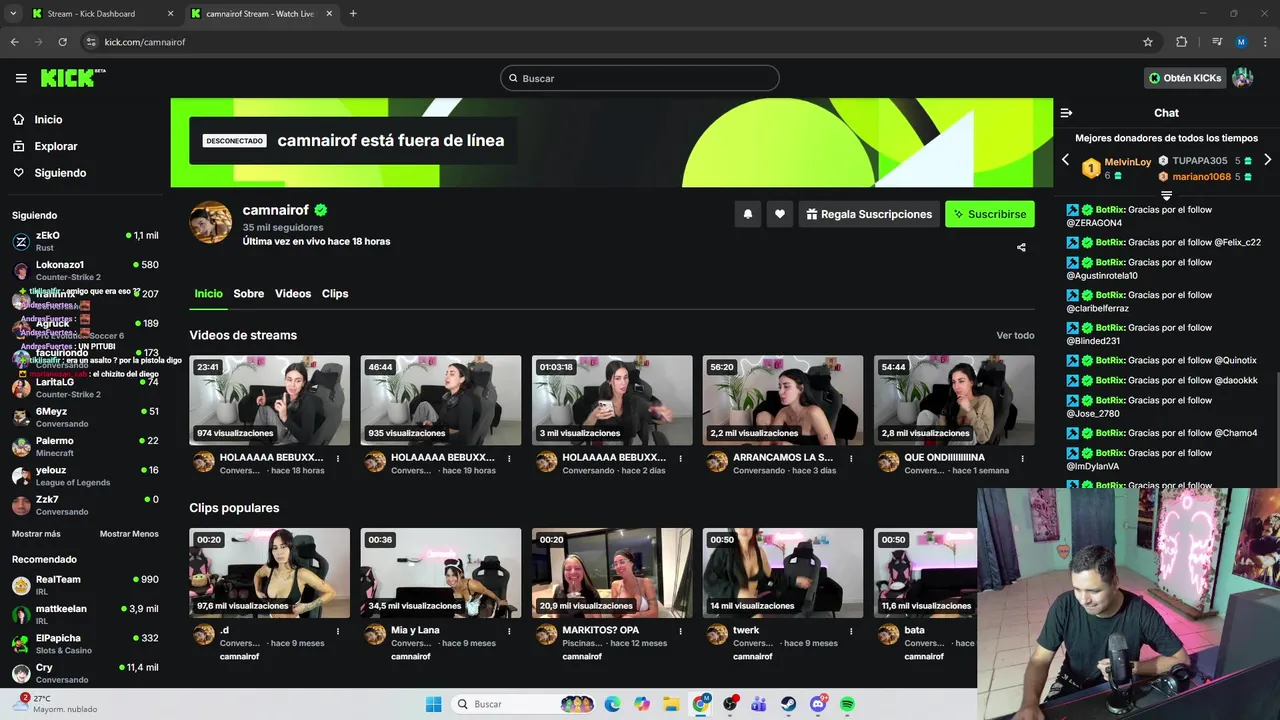Select the Sobre channel tab
This screenshot has width=1280, height=720.
coord(249,294)
